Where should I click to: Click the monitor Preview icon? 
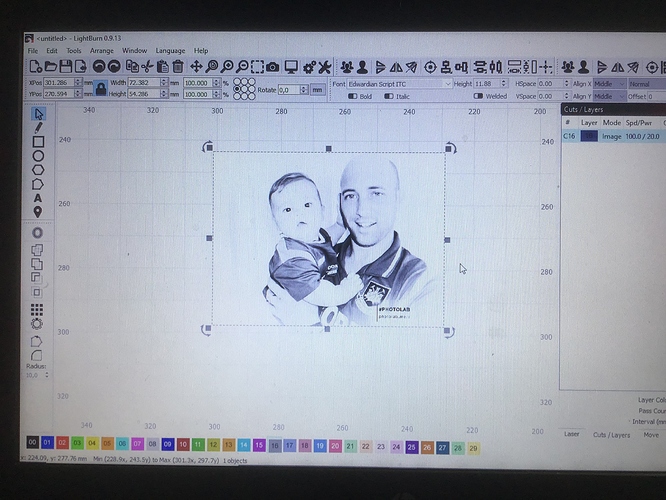291,67
